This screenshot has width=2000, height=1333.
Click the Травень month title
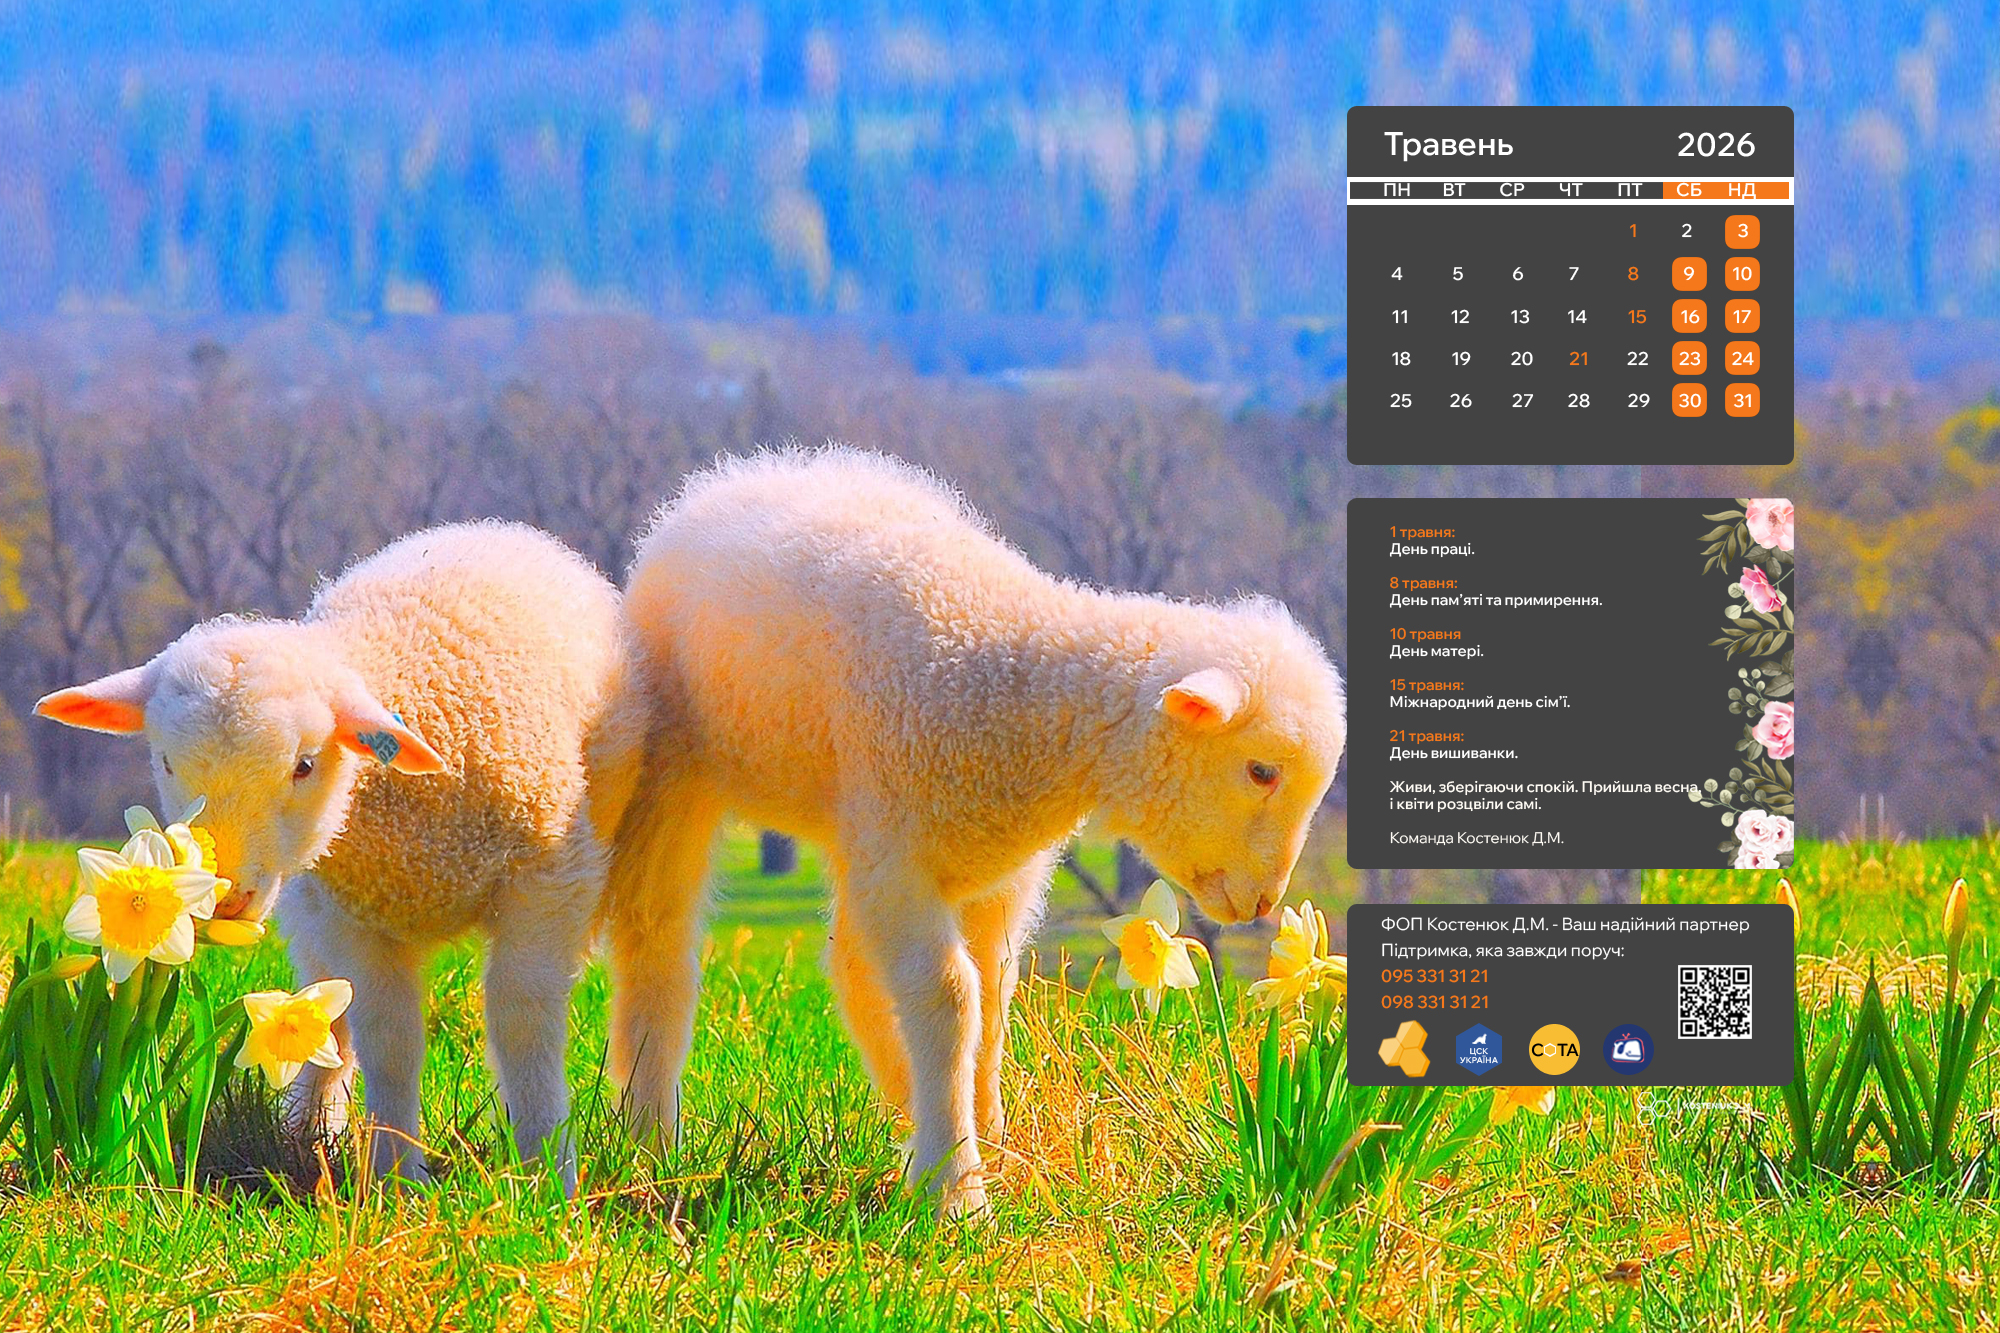point(1447,145)
